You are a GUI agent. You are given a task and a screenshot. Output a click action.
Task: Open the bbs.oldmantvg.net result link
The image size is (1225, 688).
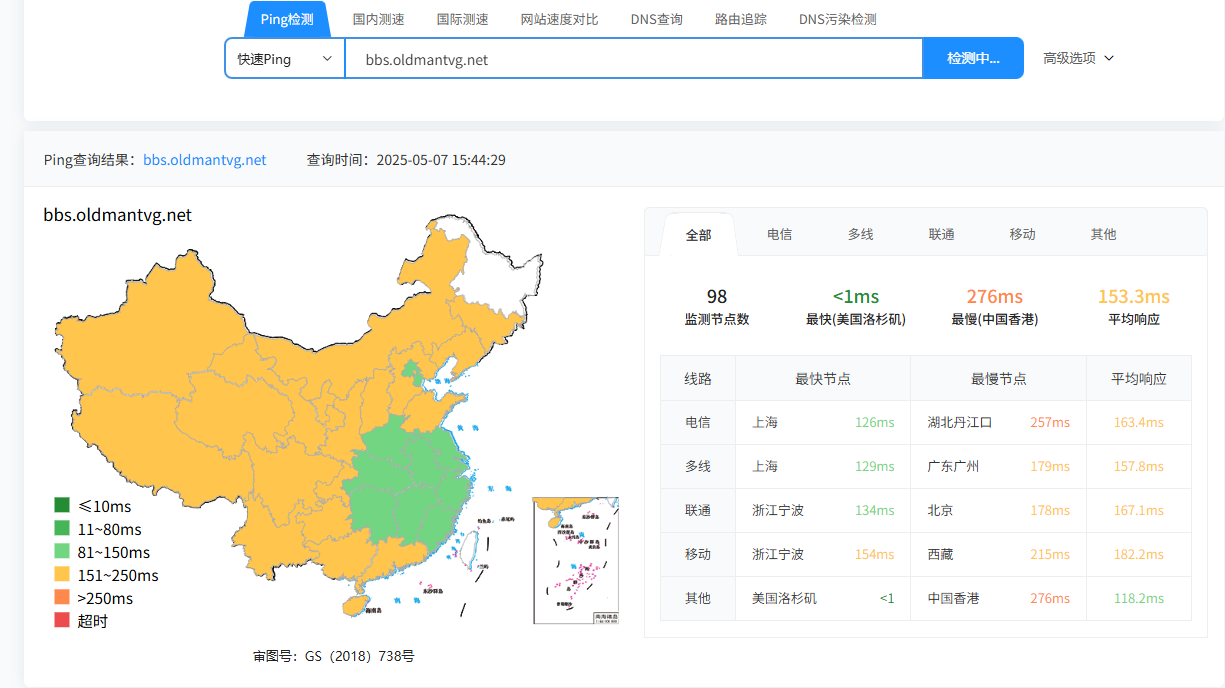tap(205, 160)
